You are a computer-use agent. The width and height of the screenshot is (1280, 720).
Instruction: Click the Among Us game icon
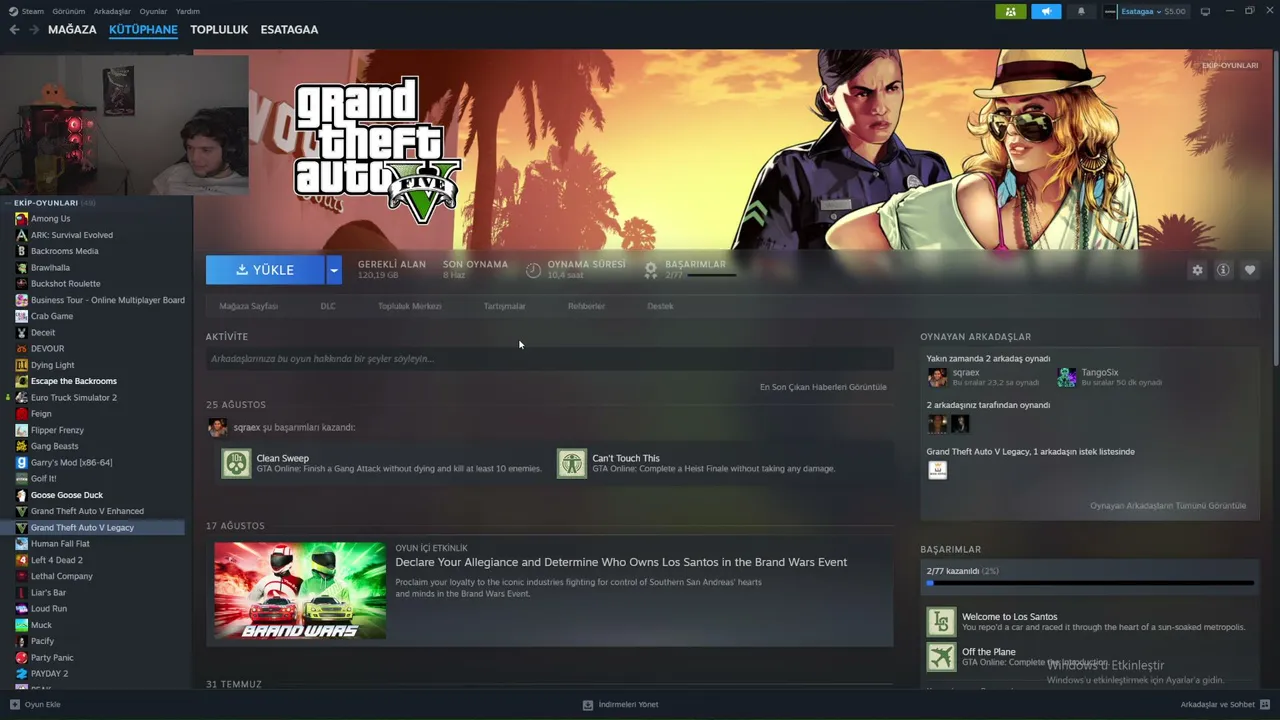[x=21, y=219]
